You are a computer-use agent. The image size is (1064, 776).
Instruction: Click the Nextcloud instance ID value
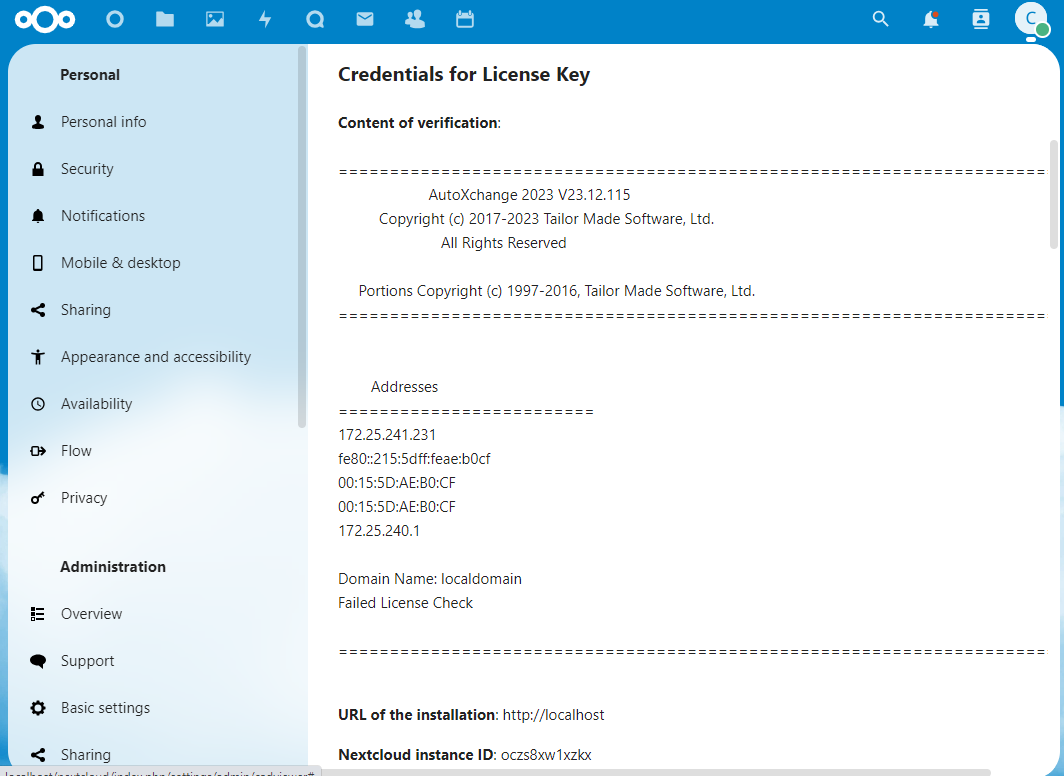(546, 755)
